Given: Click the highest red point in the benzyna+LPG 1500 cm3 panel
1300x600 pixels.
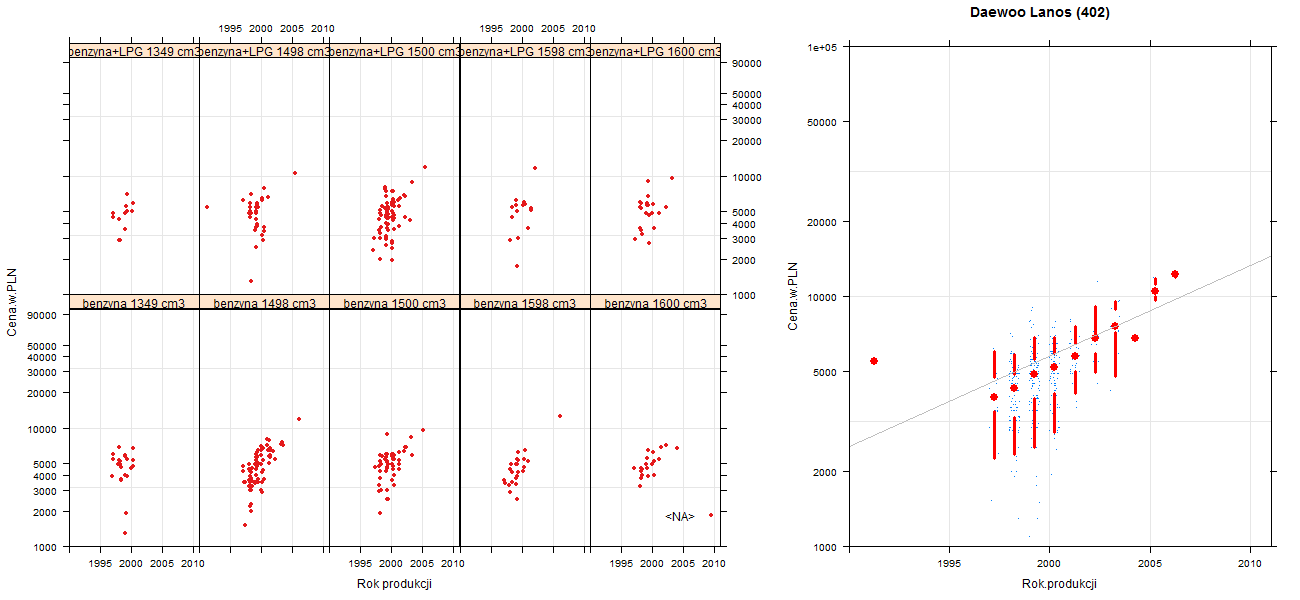Looking at the screenshot, I should [x=425, y=167].
